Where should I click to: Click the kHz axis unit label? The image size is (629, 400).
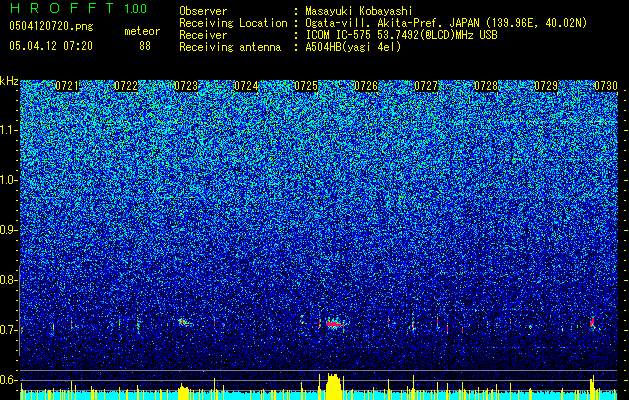pos(9,81)
